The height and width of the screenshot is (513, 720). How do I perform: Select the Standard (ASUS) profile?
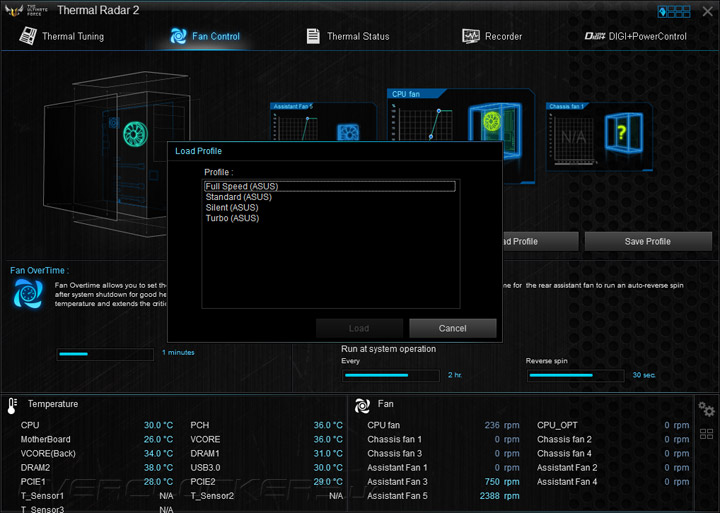[330, 197]
